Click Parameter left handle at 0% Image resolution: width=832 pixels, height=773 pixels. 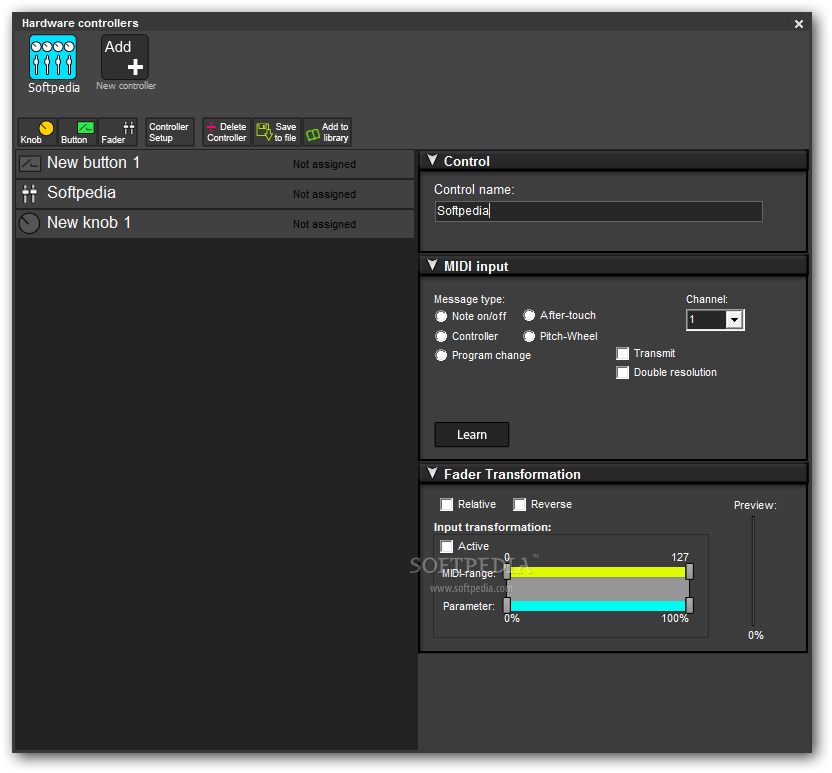click(x=507, y=605)
